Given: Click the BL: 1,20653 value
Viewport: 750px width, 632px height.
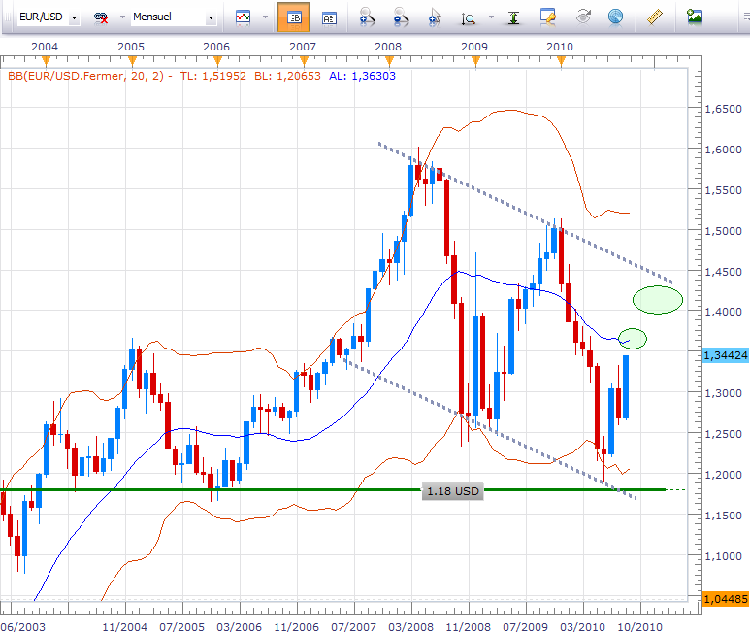Looking at the screenshot, I should [x=287, y=76].
